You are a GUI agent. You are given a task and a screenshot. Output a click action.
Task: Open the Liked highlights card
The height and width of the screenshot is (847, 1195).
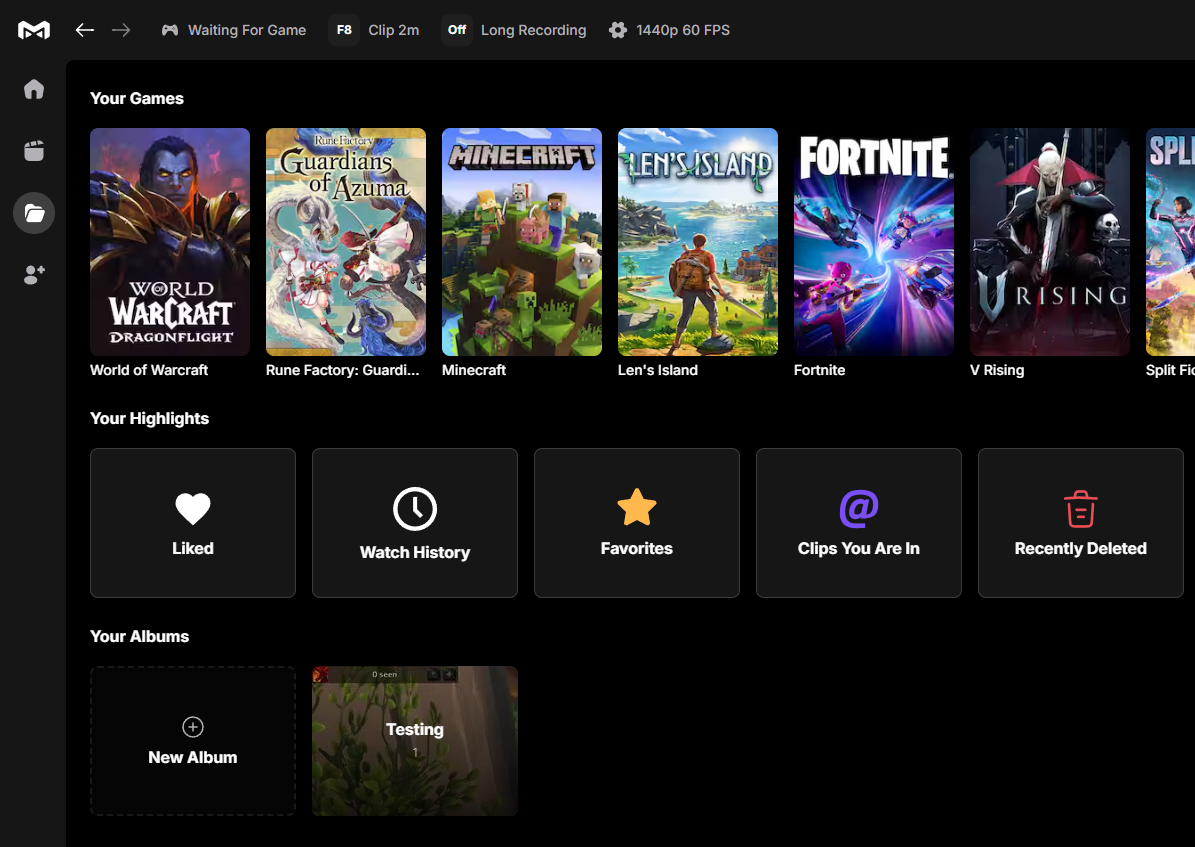click(x=193, y=523)
